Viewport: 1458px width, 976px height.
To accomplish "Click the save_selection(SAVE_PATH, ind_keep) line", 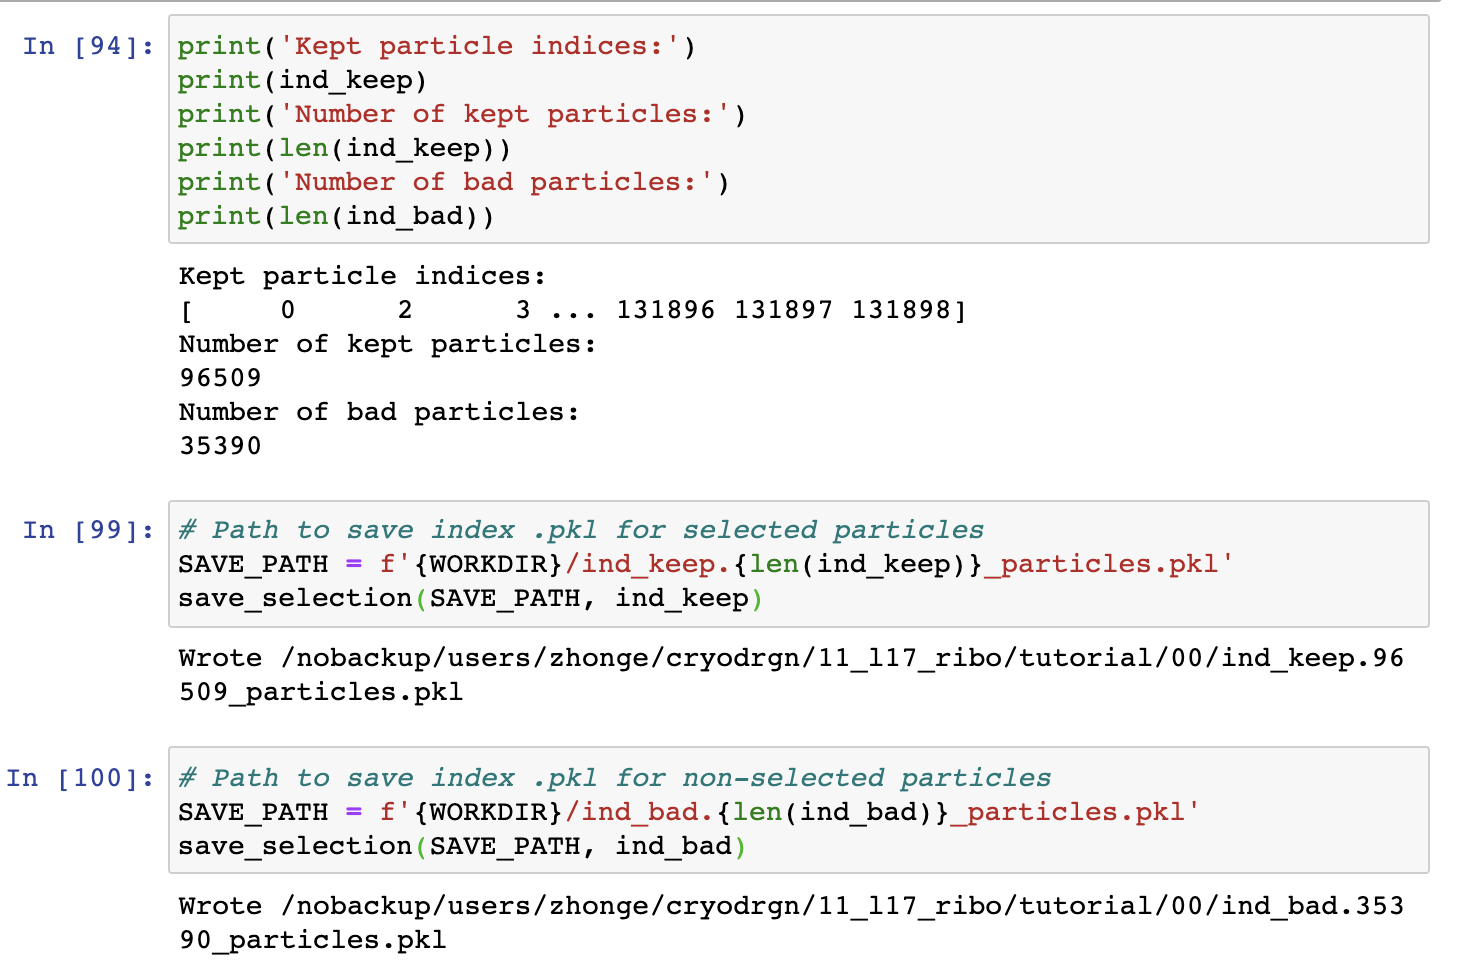I will [x=470, y=598].
